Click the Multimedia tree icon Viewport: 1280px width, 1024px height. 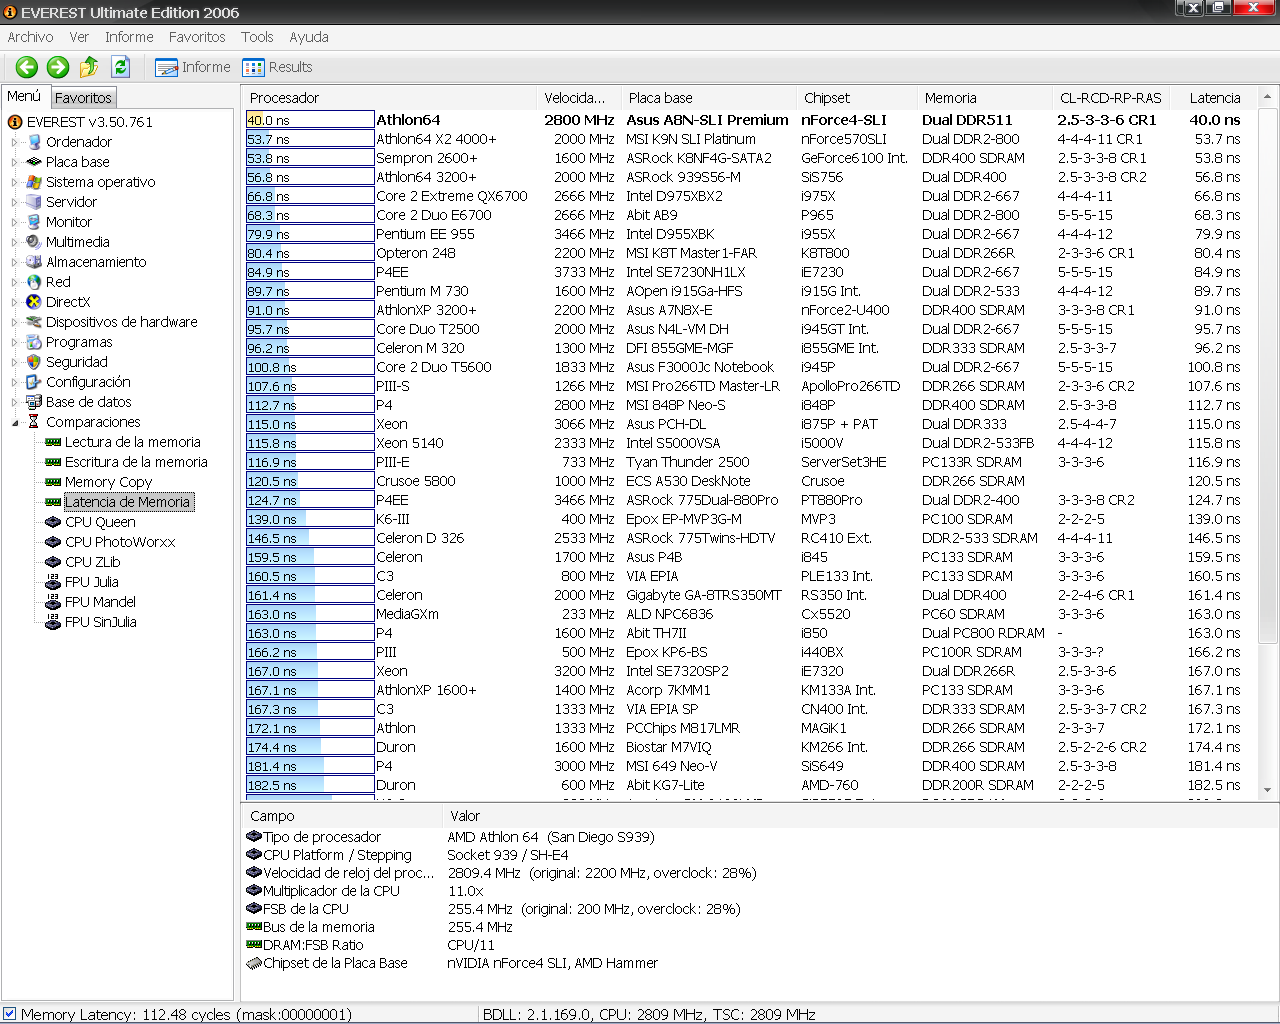(34, 242)
